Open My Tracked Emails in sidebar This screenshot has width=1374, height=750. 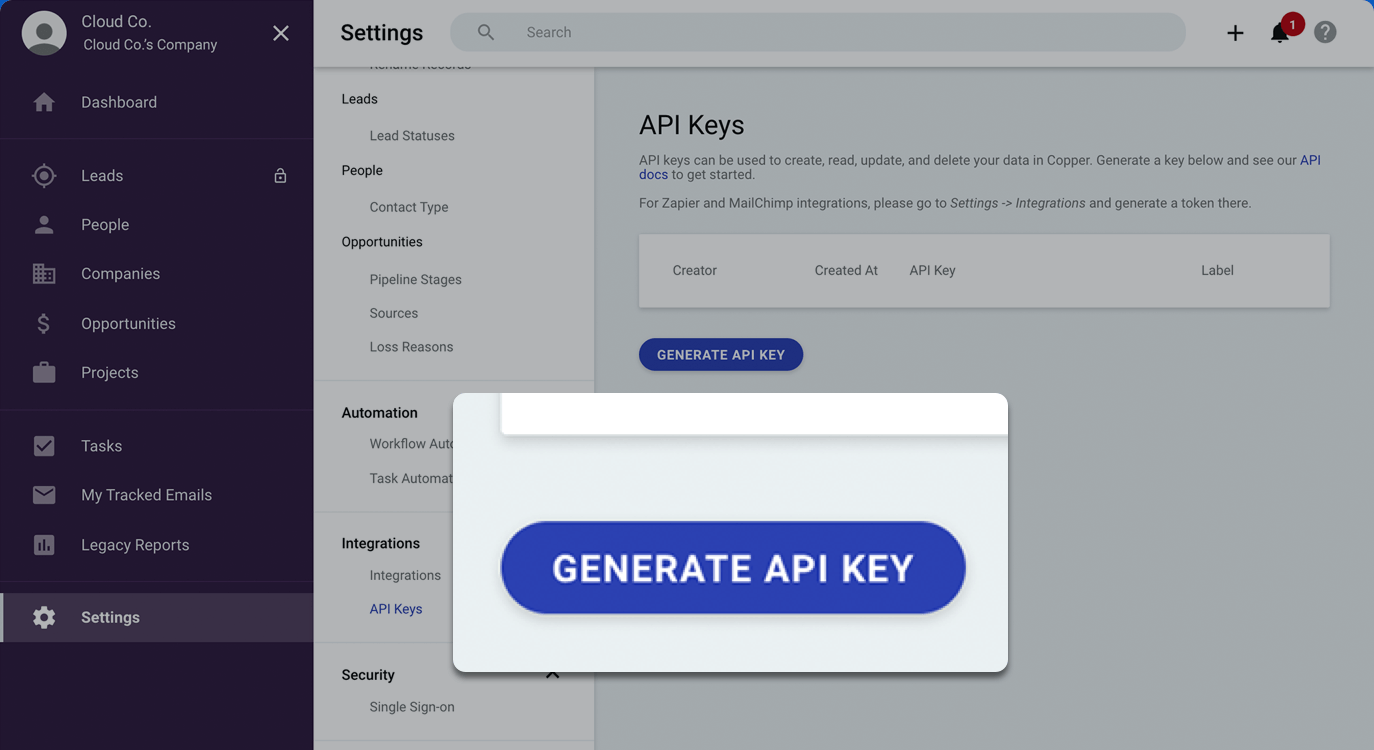146,495
